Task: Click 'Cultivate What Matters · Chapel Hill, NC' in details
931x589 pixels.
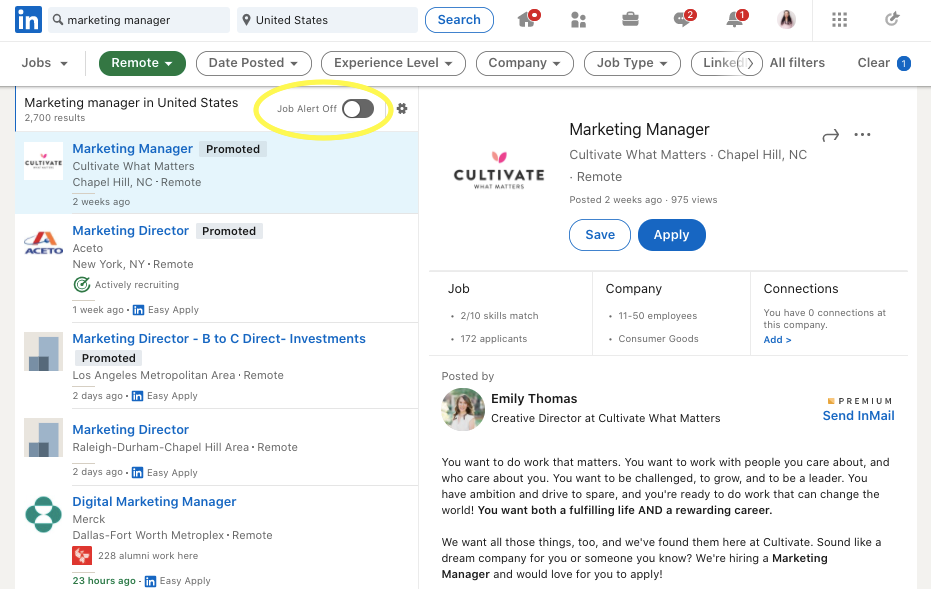Action: click(x=688, y=154)
